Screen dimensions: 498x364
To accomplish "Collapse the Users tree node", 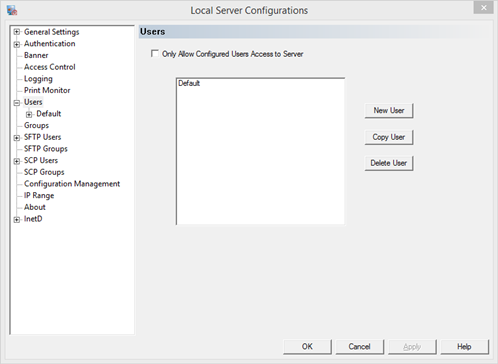I will 17,103.
